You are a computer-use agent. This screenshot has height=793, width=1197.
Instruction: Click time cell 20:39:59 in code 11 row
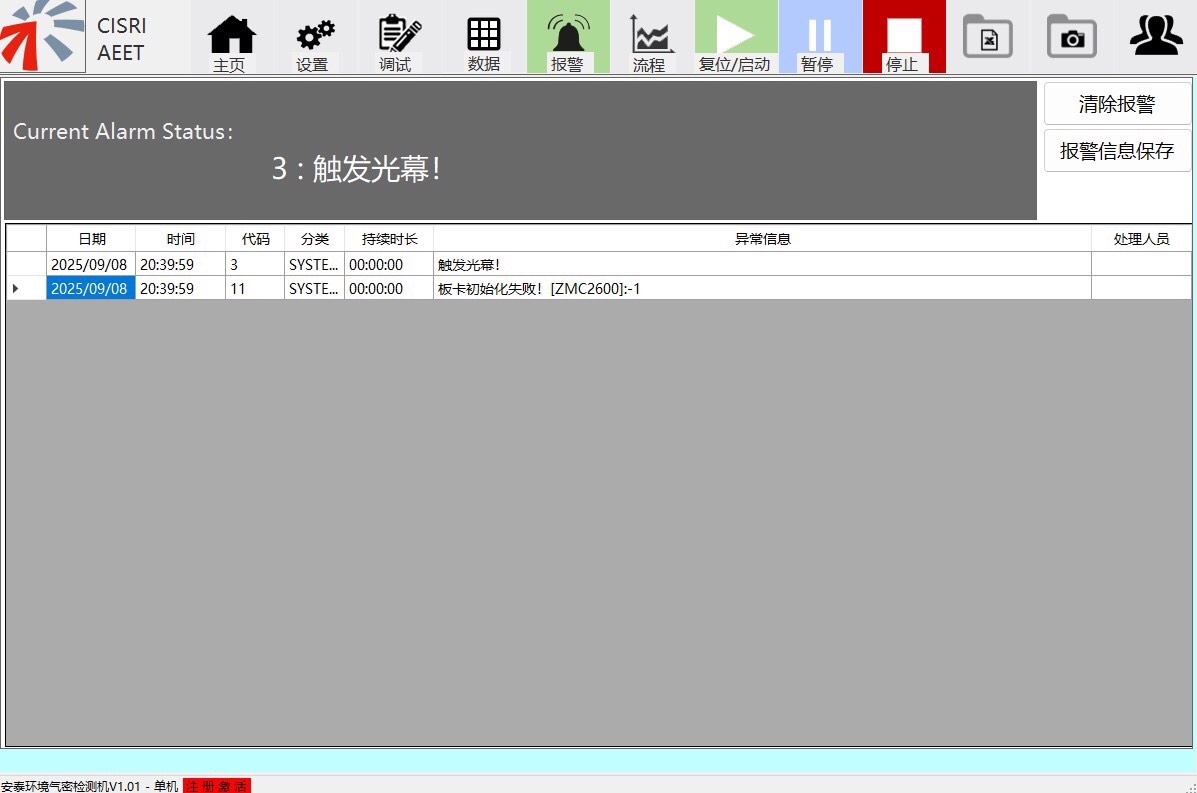click(x=180, y=288)
